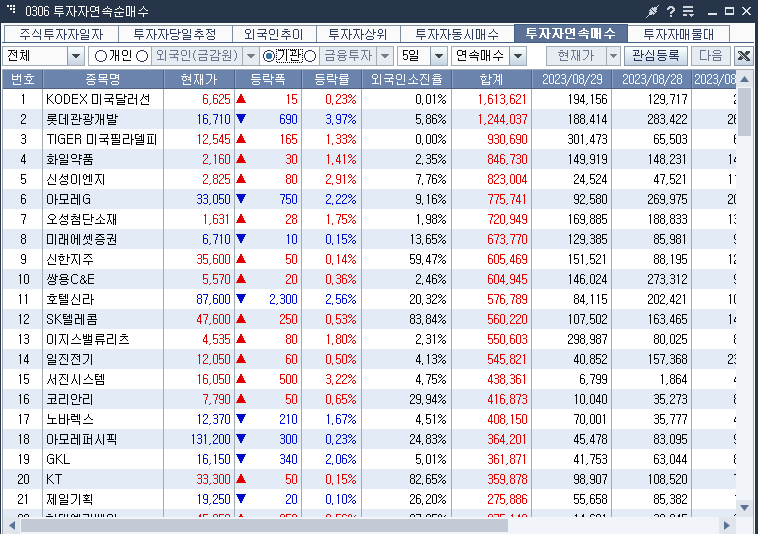Viewport: 758px width, 534px height.
Task: Select 쌍용C&E stock name
Action: (70, 280)
